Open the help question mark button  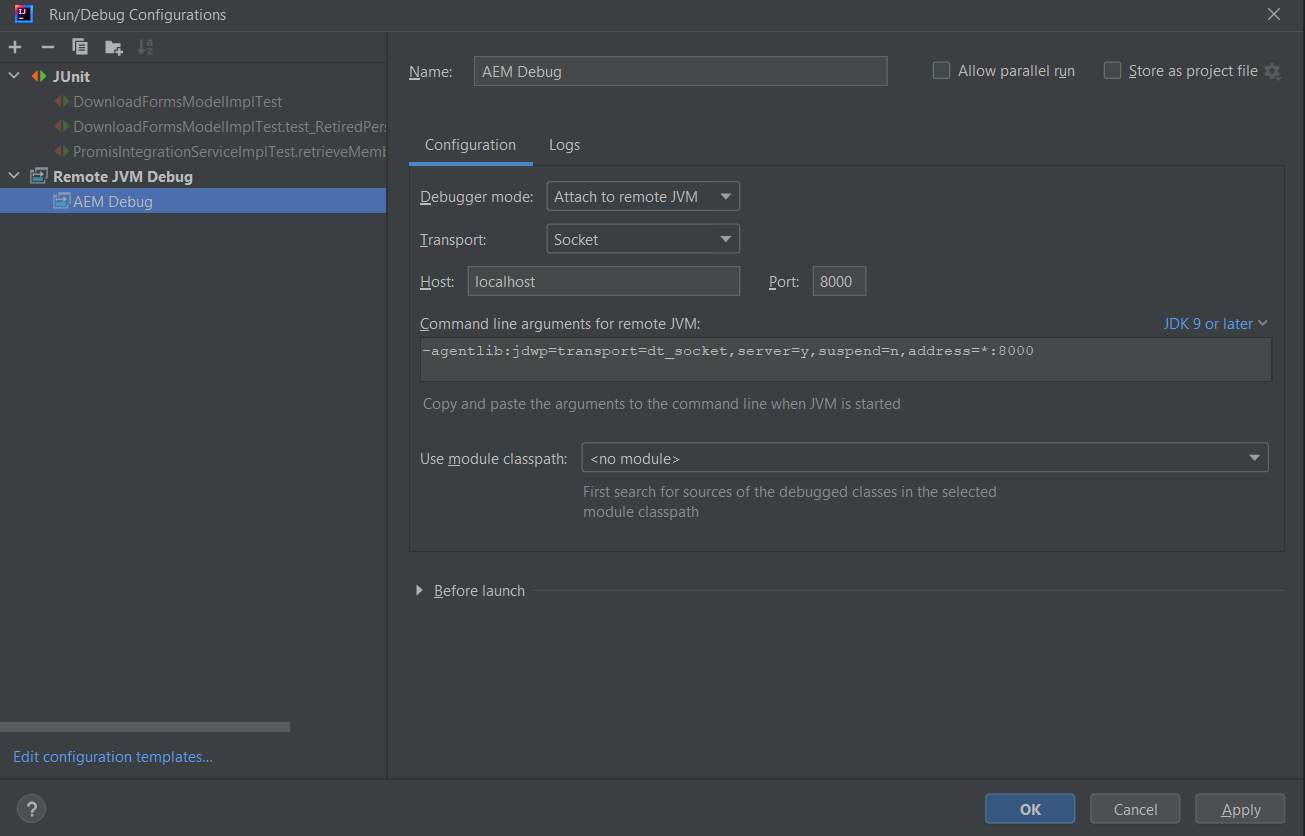[31, 809]
